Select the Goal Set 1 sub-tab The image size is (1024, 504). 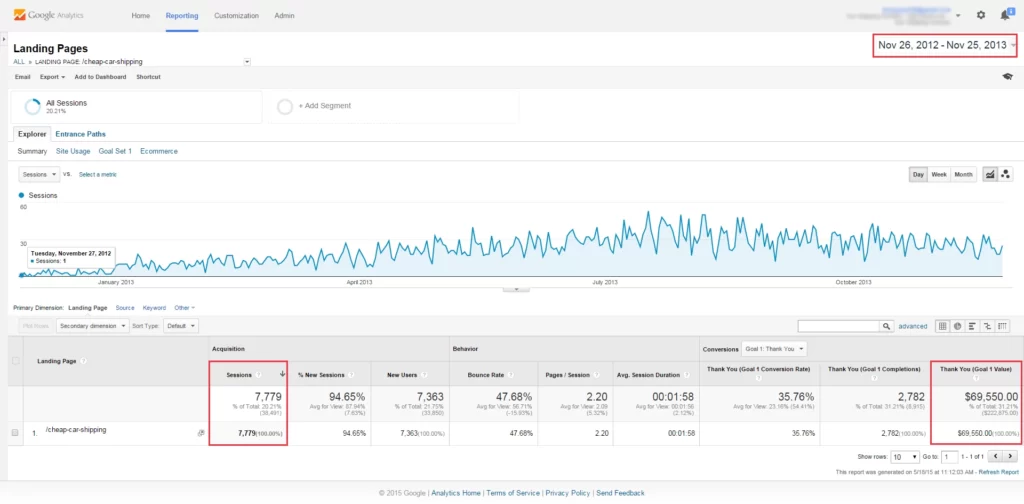[115, 151]
